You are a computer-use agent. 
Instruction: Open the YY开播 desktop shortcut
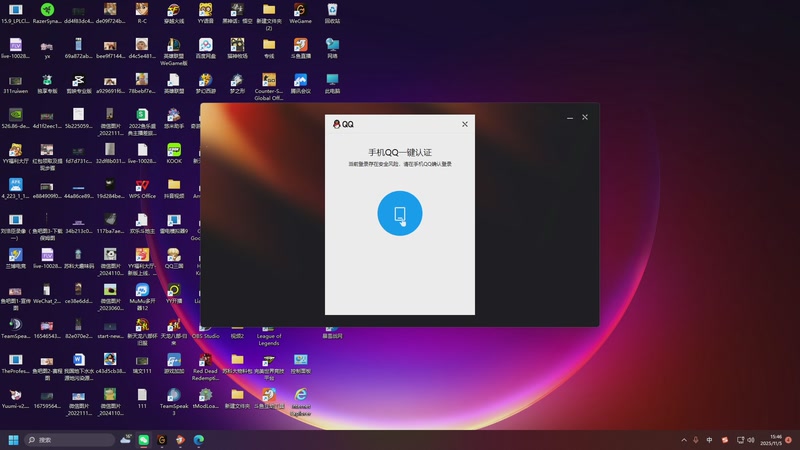point(174,293)
